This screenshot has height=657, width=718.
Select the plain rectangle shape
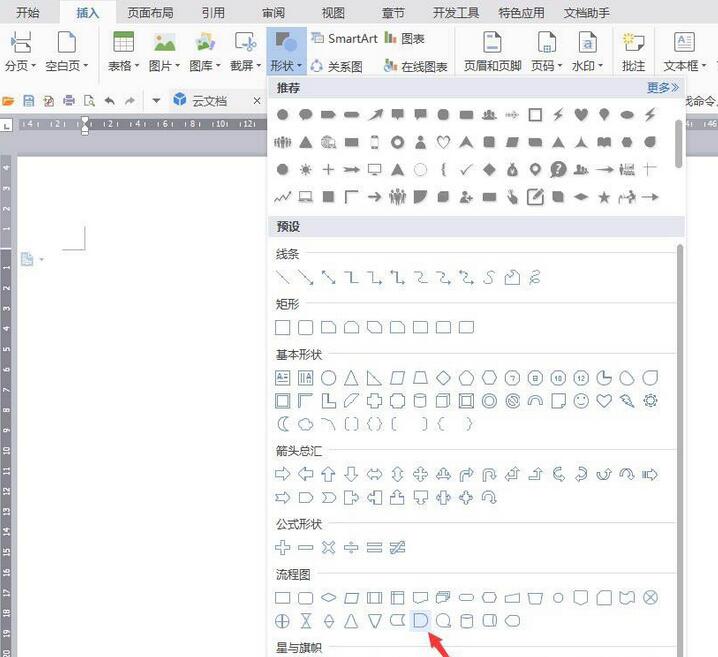click(x=283, y=327)
